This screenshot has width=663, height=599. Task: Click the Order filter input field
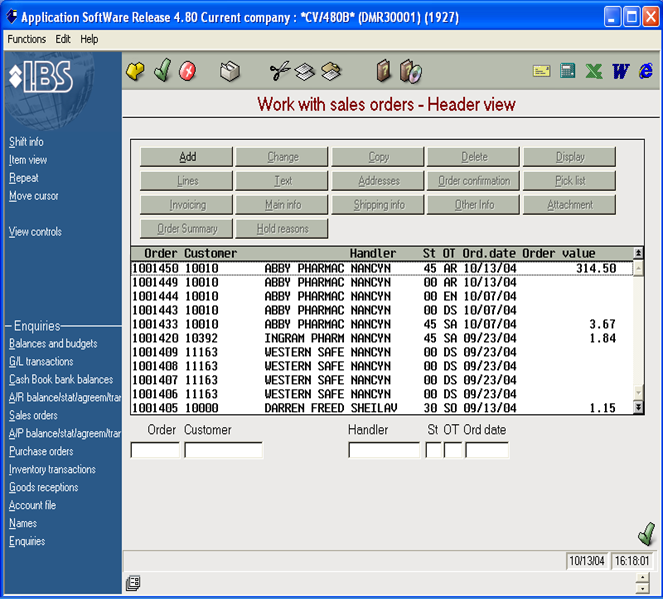coord(155,450)
